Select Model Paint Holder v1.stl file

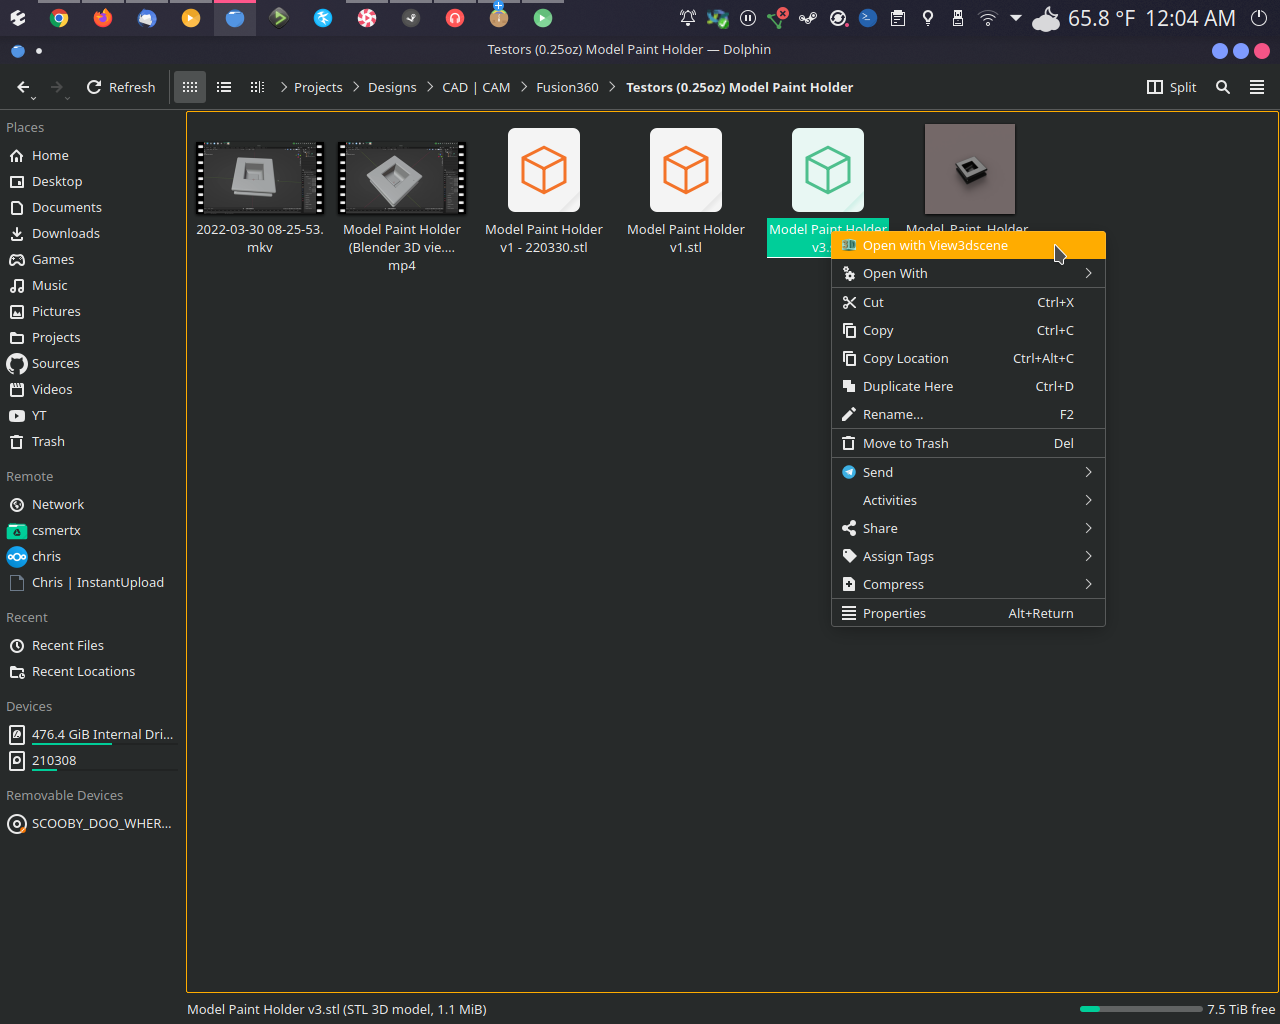pos(686,190)
